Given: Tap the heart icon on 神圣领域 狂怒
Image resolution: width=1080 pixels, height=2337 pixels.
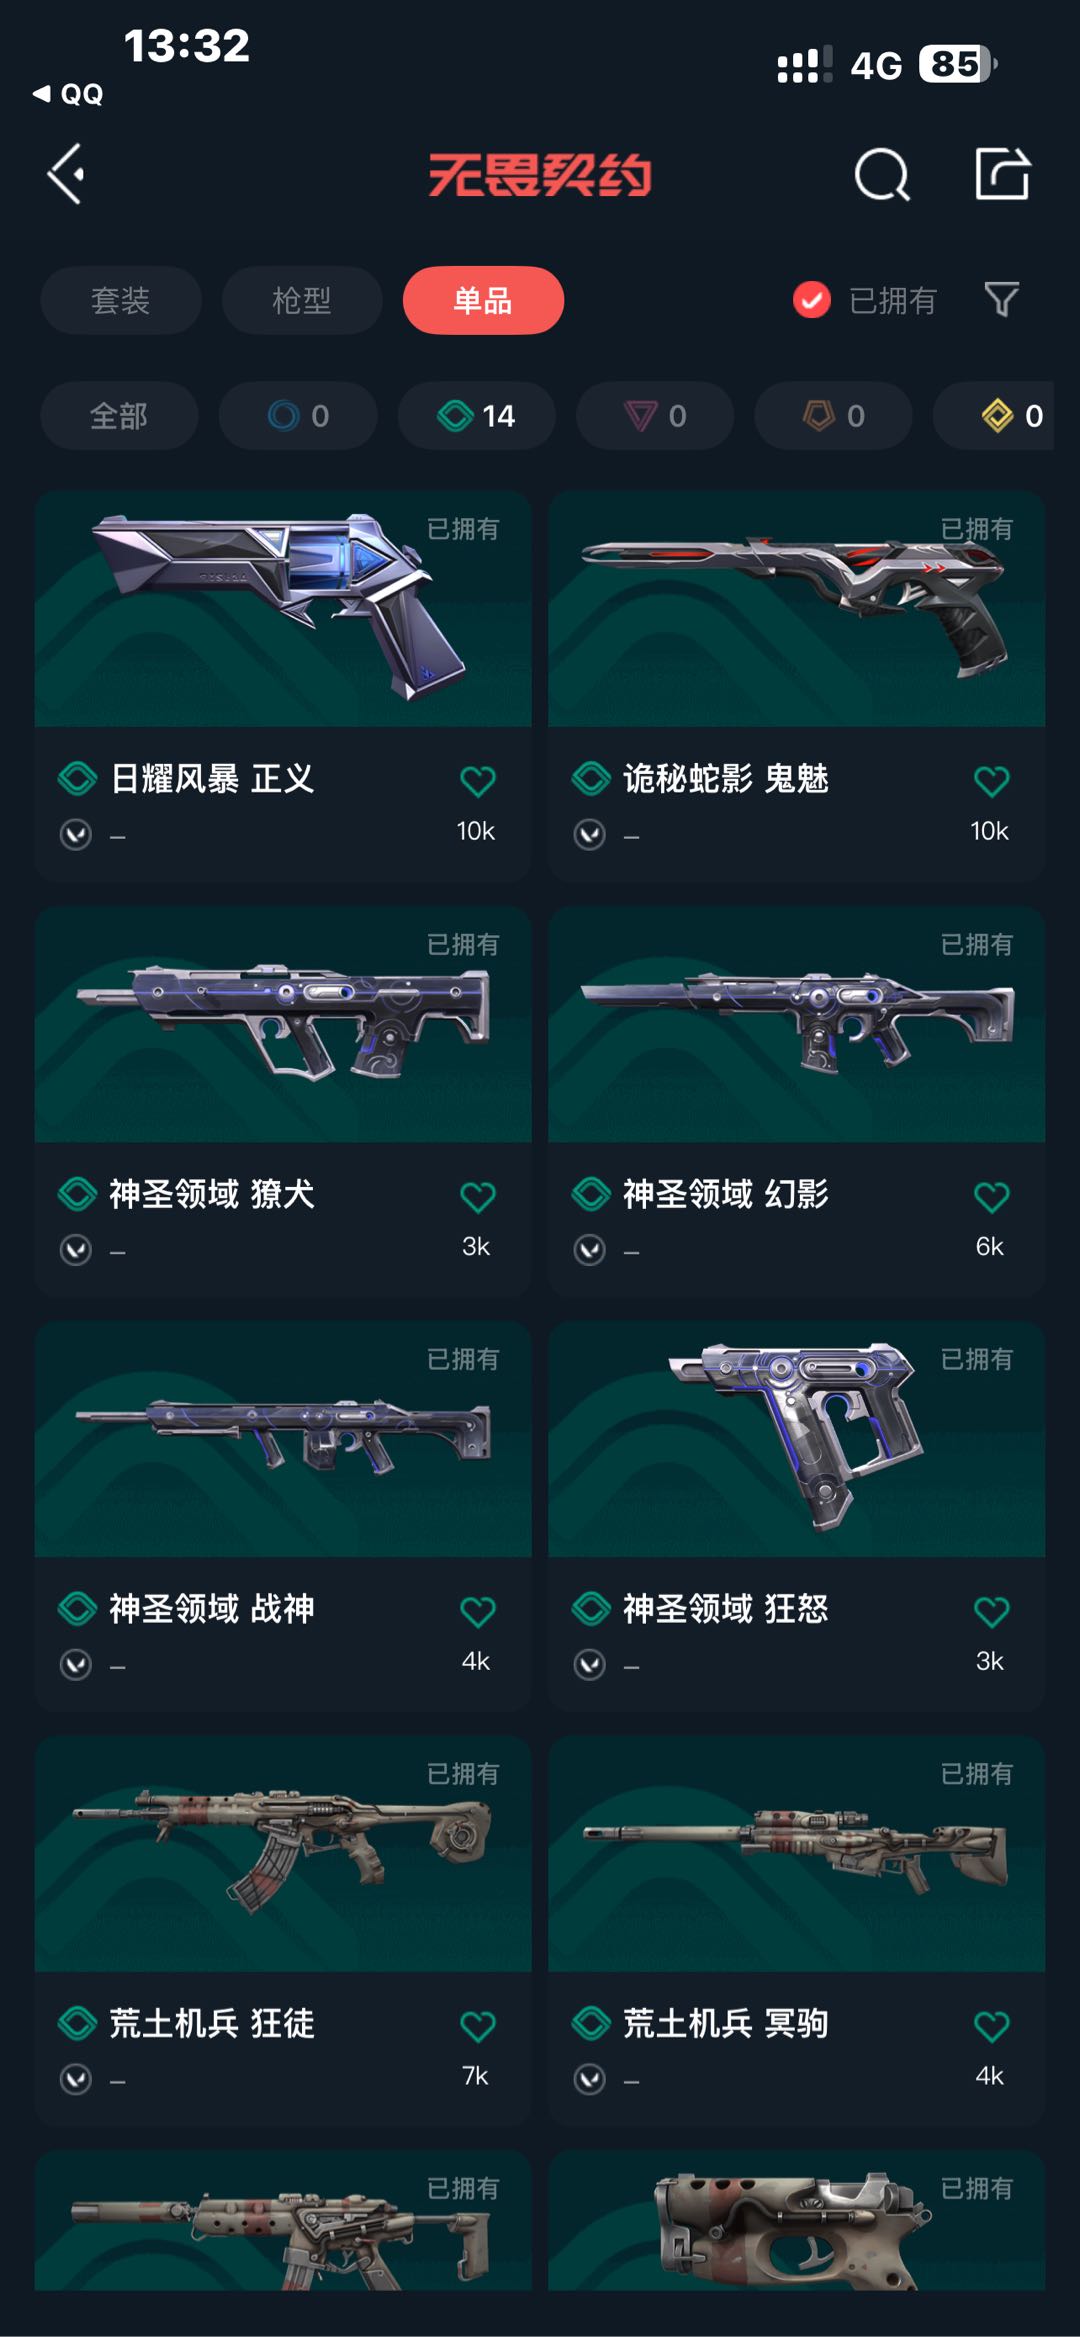Looking at the screenshot, I should (x=991, y=1611).
